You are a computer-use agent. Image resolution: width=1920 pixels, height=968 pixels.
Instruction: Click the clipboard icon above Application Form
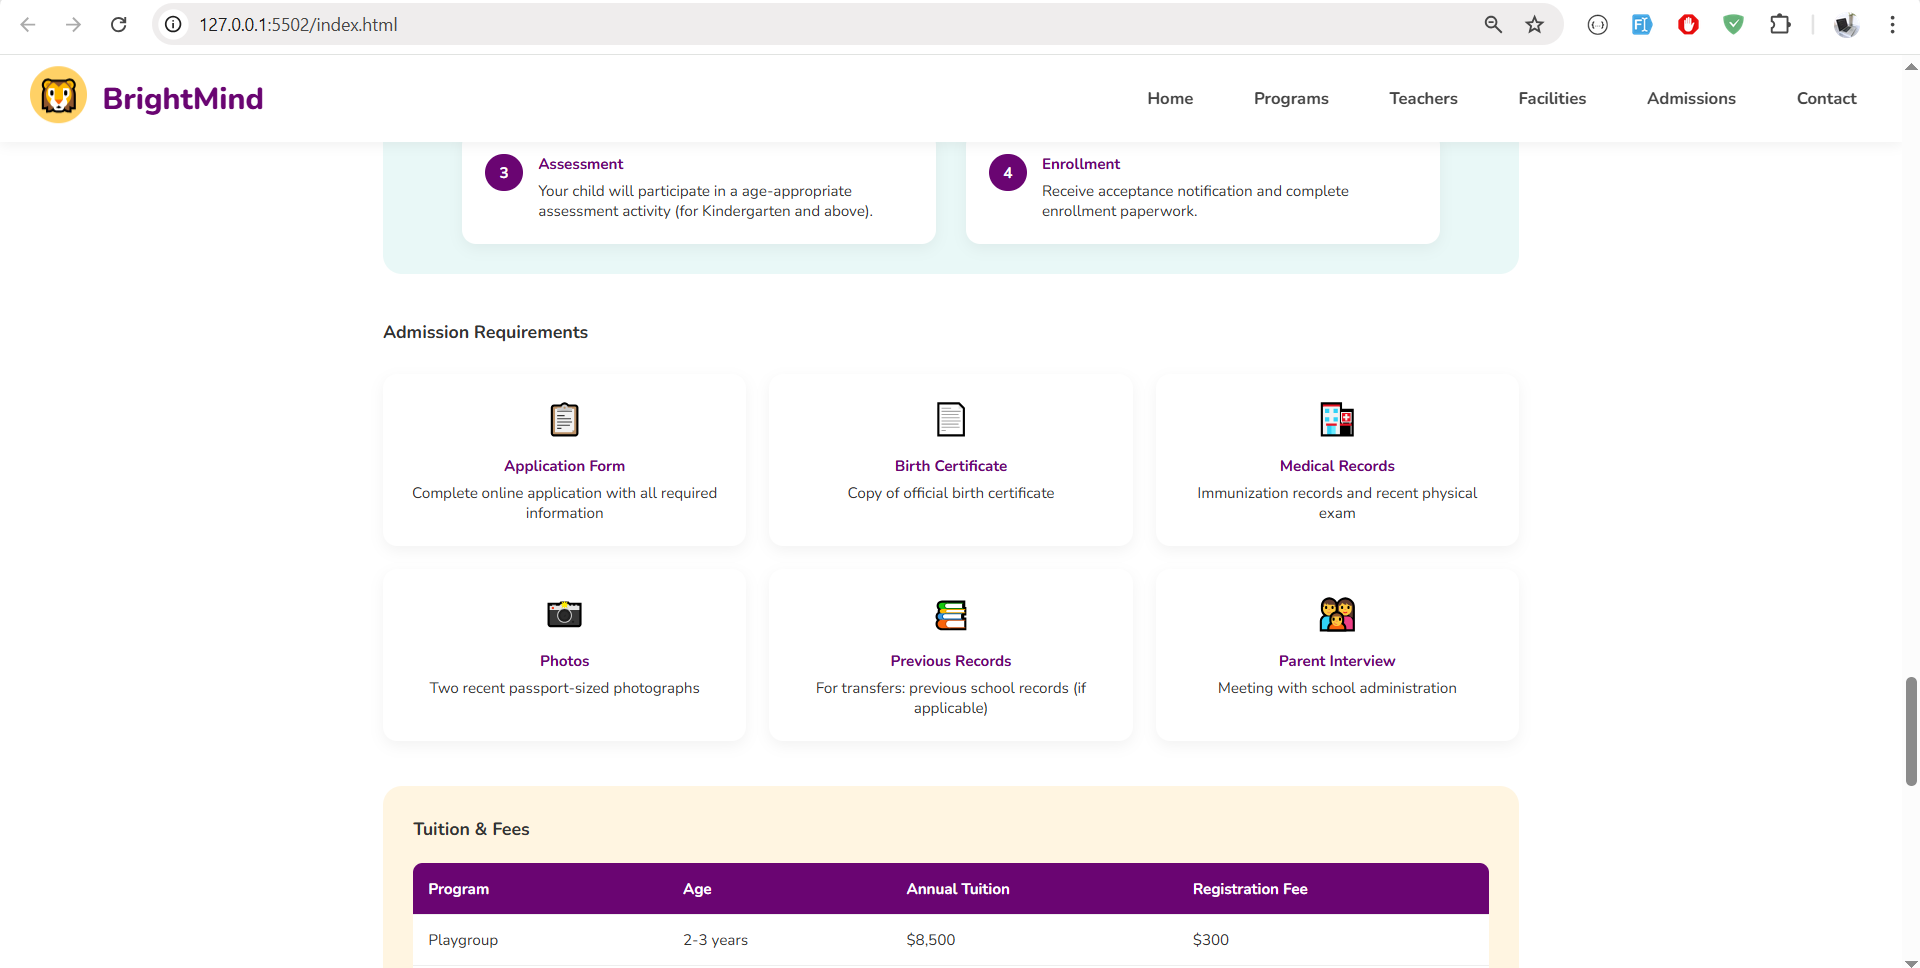coord(564,420)
